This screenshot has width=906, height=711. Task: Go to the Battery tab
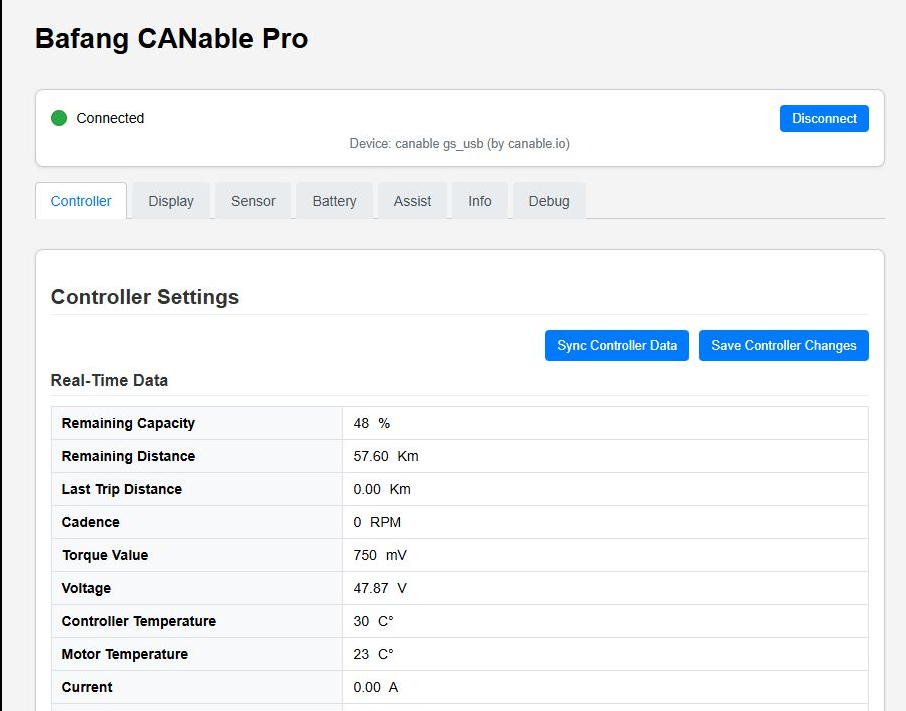click(x=334, y=201)
